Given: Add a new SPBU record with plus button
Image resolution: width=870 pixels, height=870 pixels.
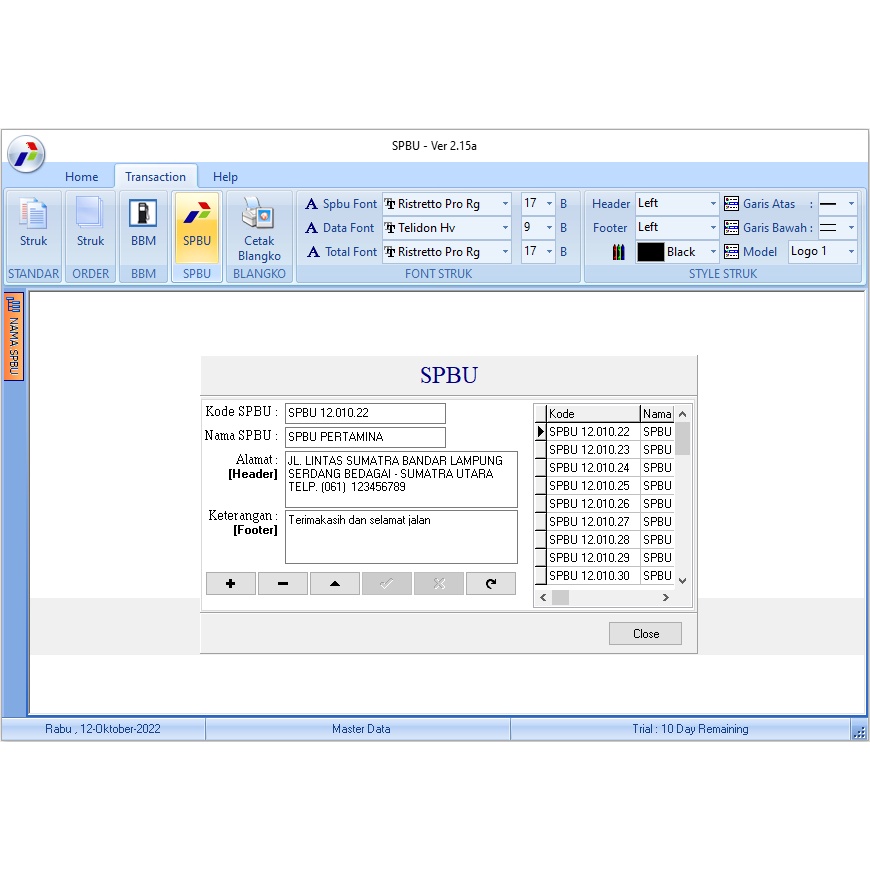Looking at the screenshot, I should point(231,584).
